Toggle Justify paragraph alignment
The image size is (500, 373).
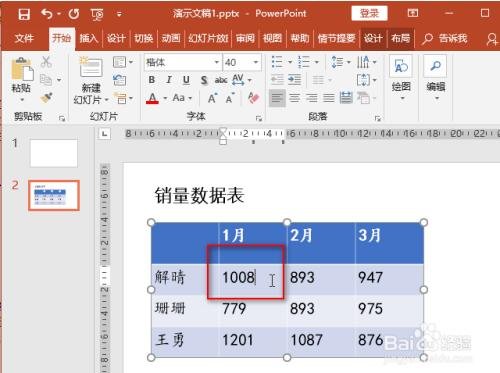point(329,98)
